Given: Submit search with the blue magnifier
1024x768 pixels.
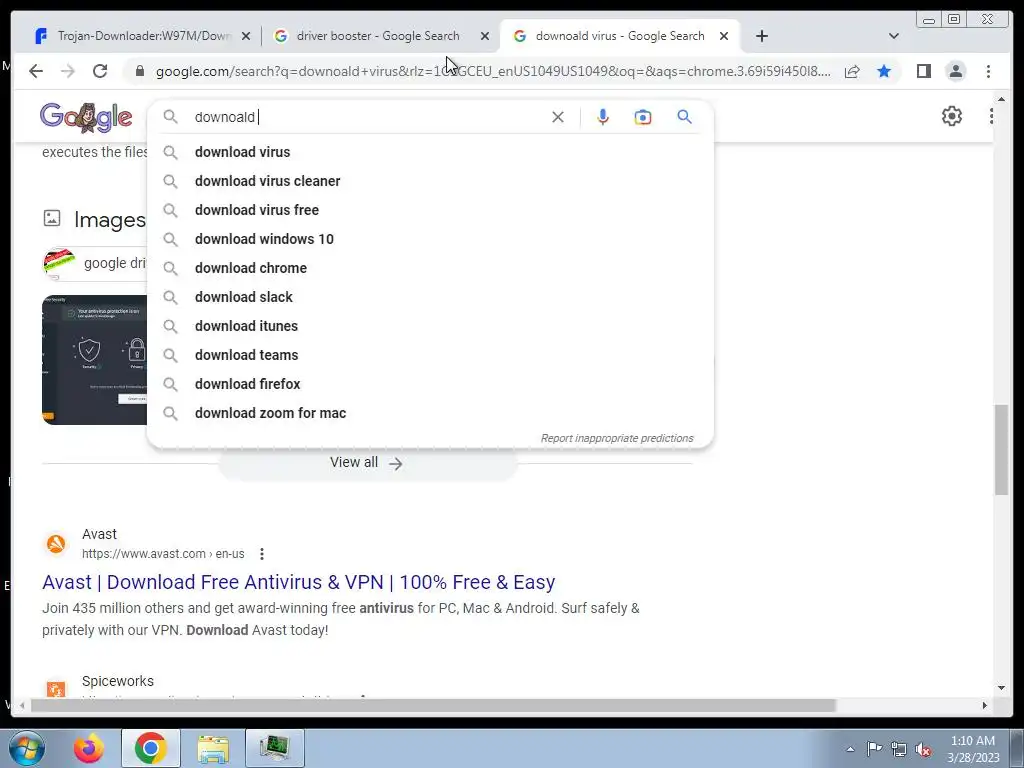Looking at the screenshot, I should click(x=684, y=117).
